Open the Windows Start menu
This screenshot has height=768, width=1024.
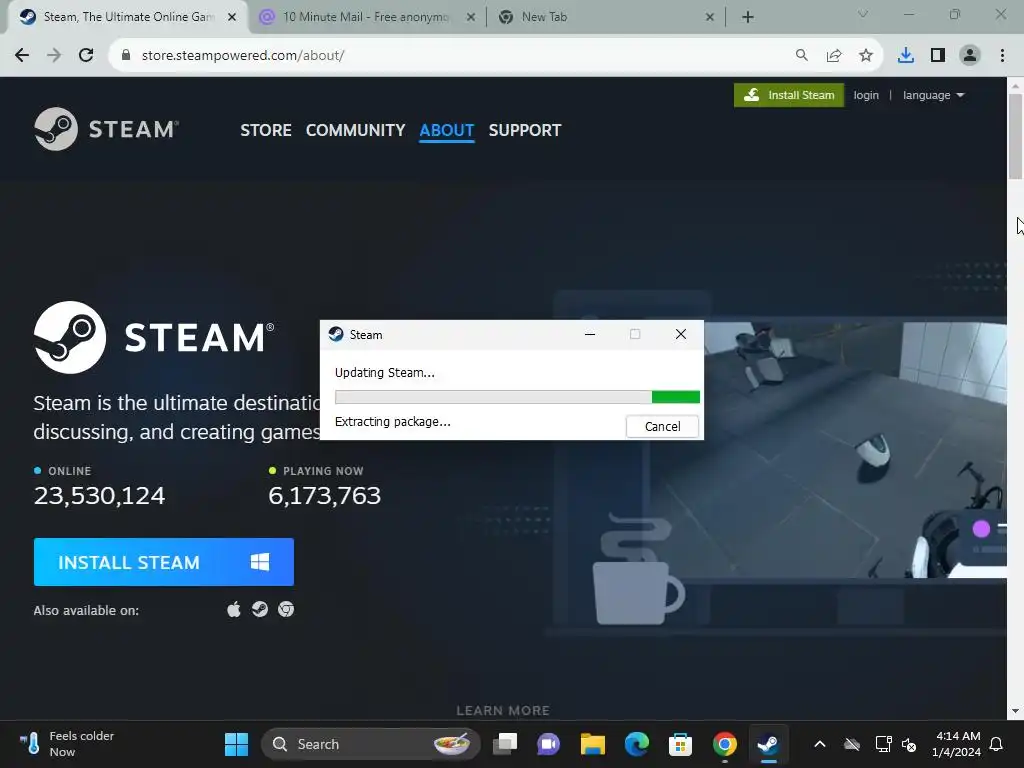[236, 744]
